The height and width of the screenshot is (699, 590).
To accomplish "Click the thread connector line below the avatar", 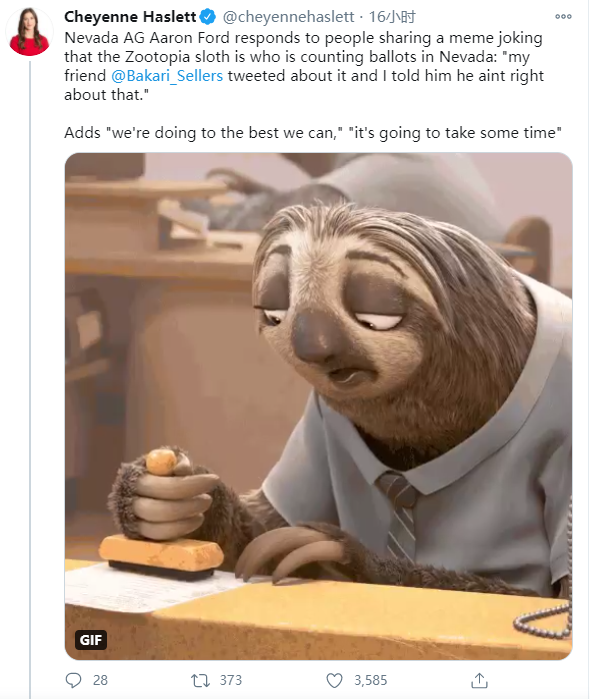I will pos(30,379).
